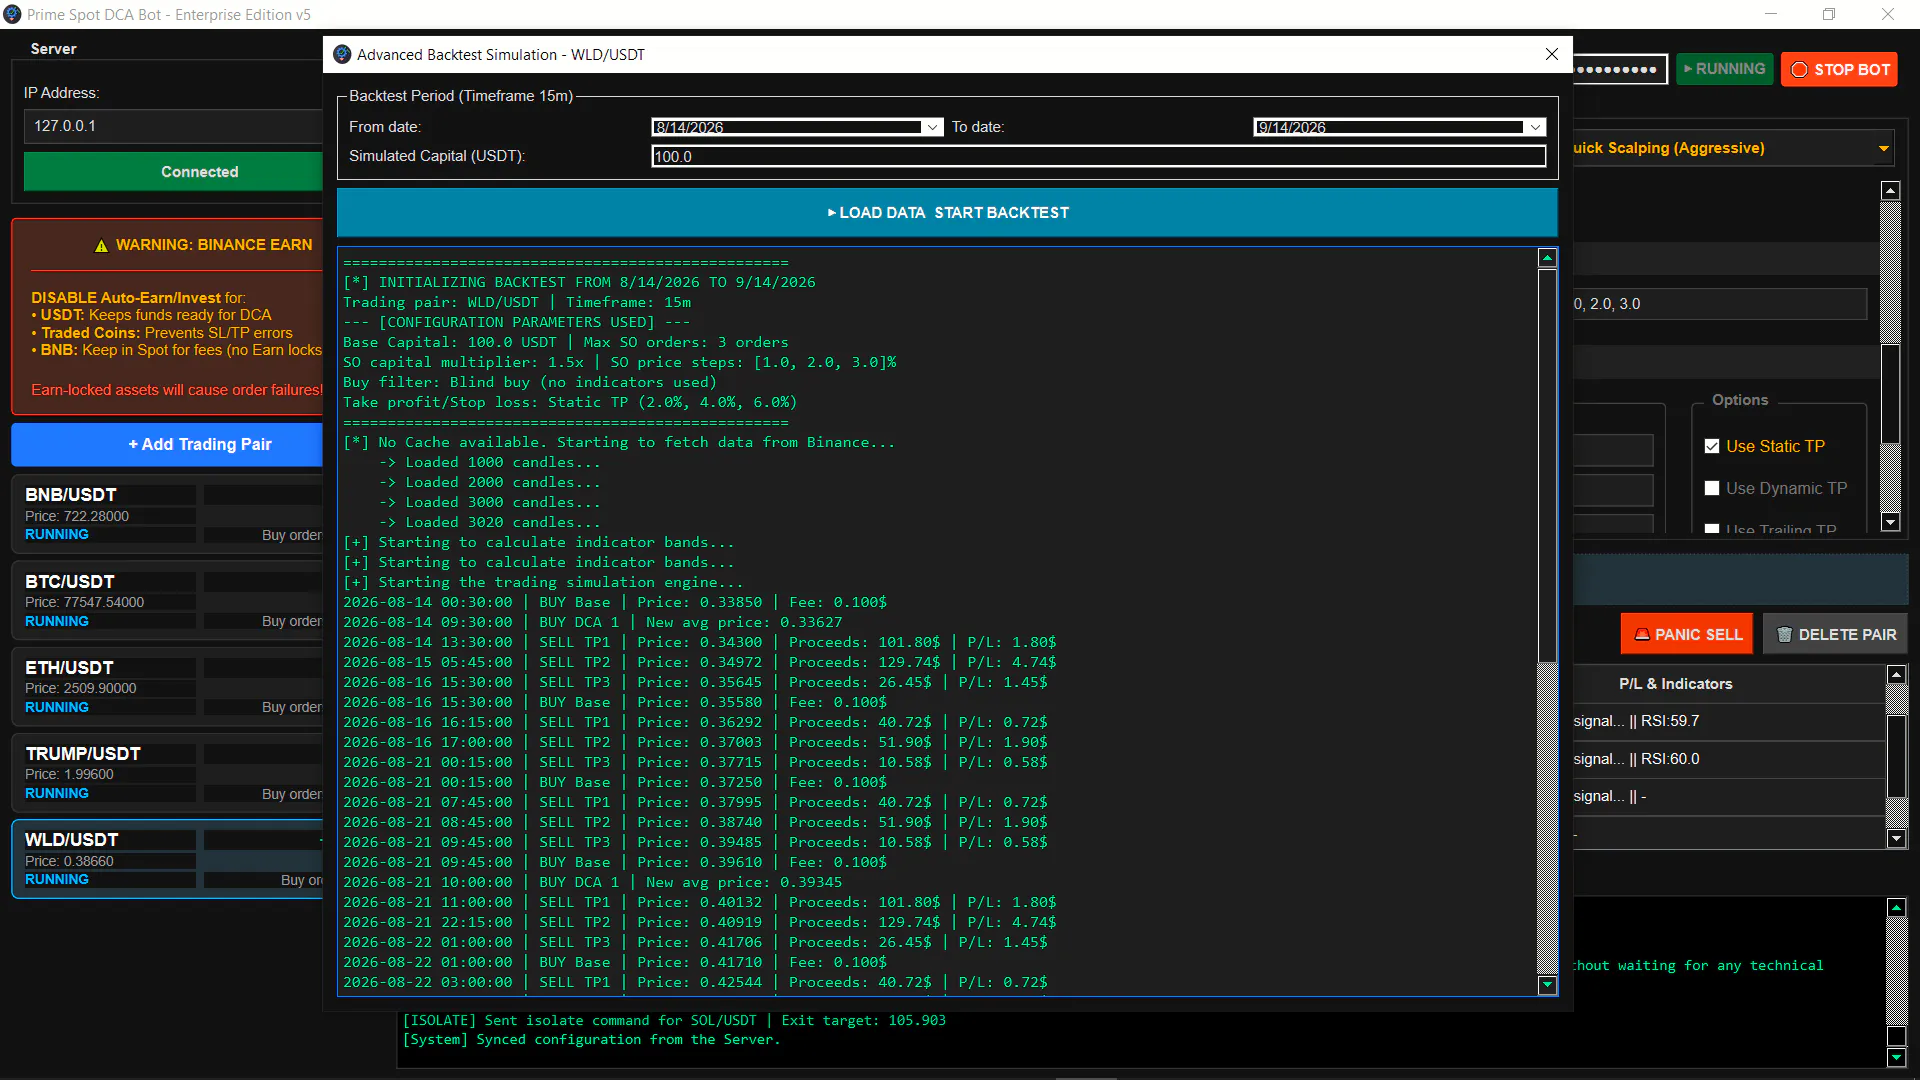1920x1080 pixels.
Task: Click the RUNNING status indicator
Action: (x=1724, y=69)
